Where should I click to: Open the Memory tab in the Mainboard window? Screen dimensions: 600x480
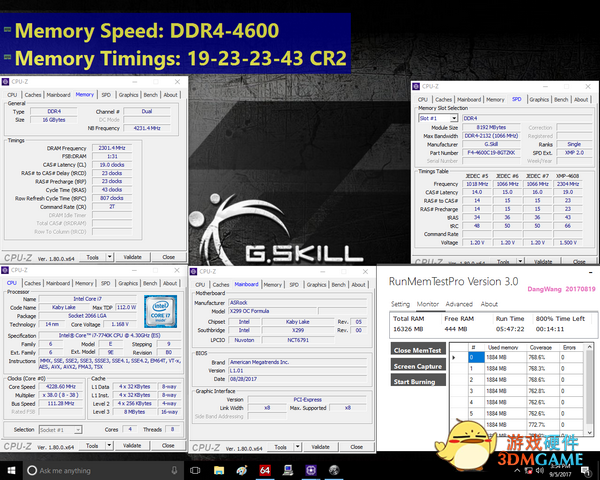[x=273, y=285]
